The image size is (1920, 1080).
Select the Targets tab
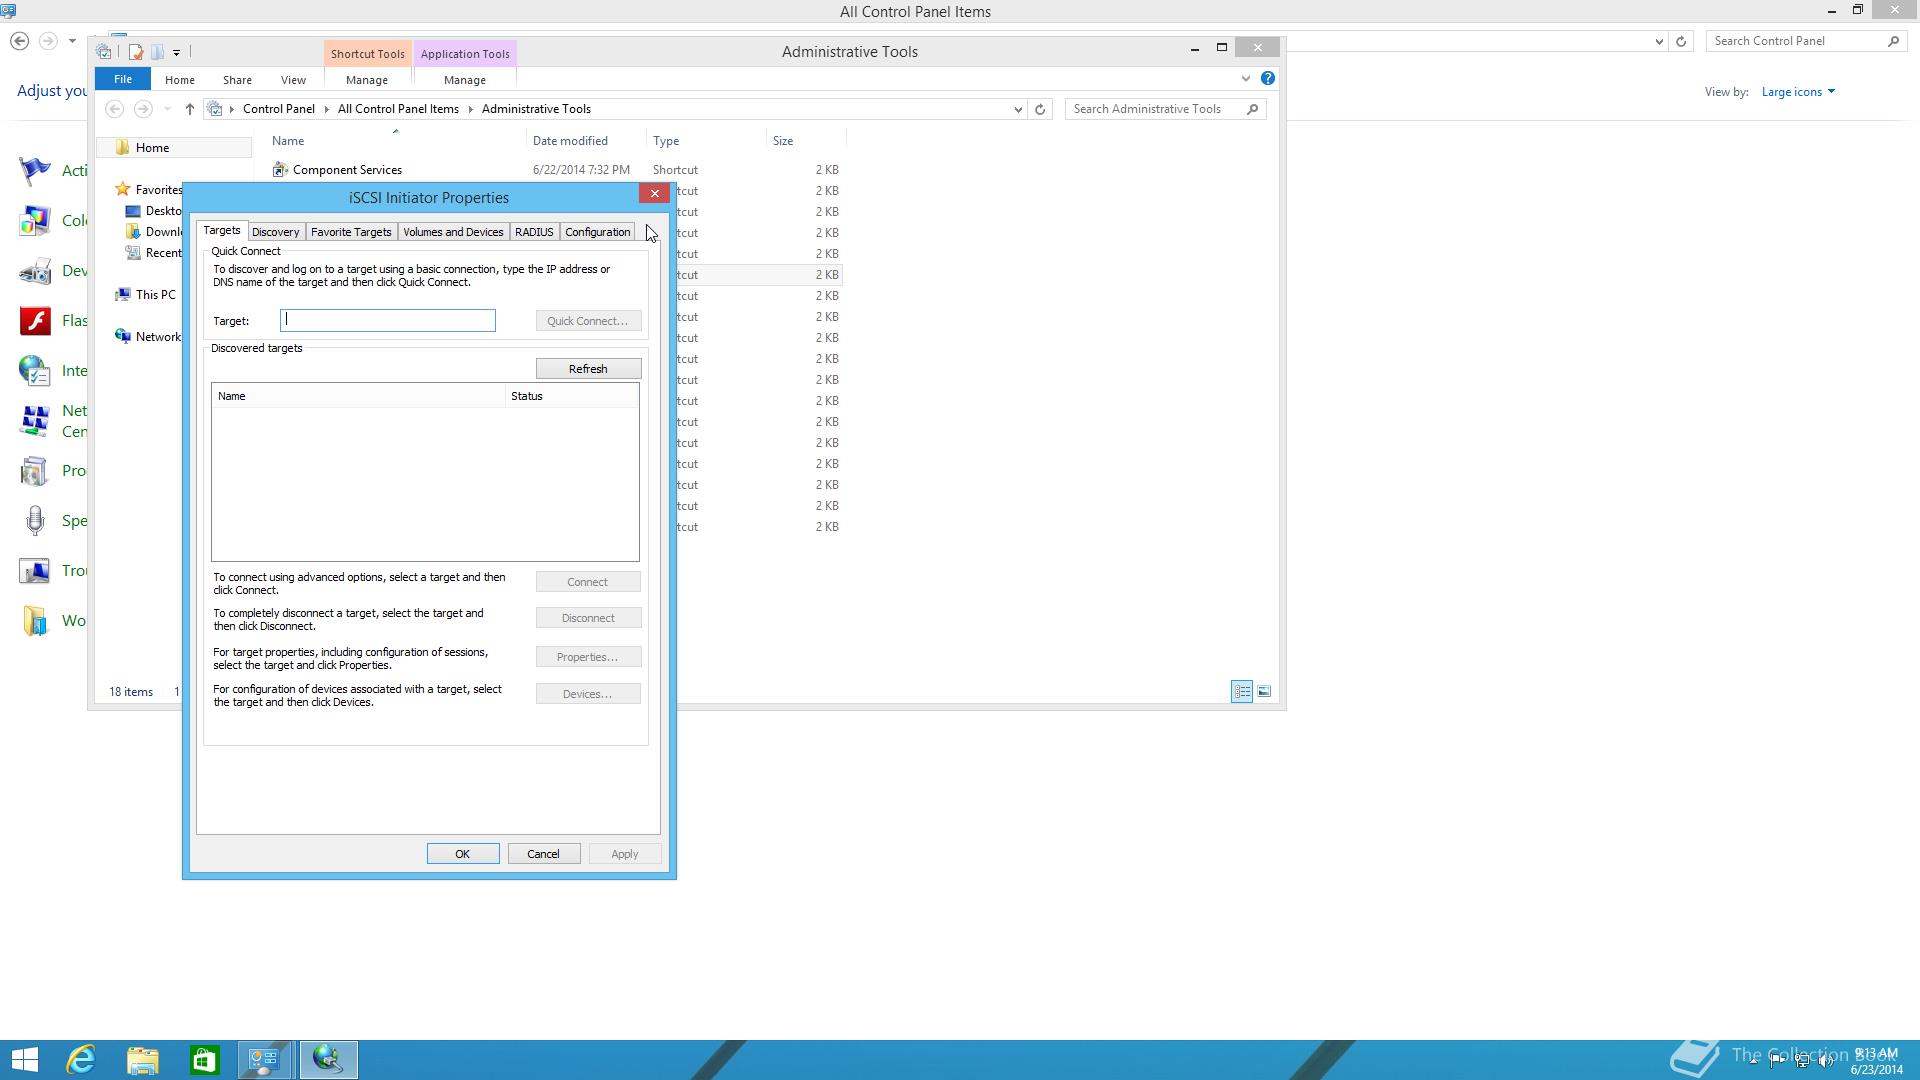222,230
